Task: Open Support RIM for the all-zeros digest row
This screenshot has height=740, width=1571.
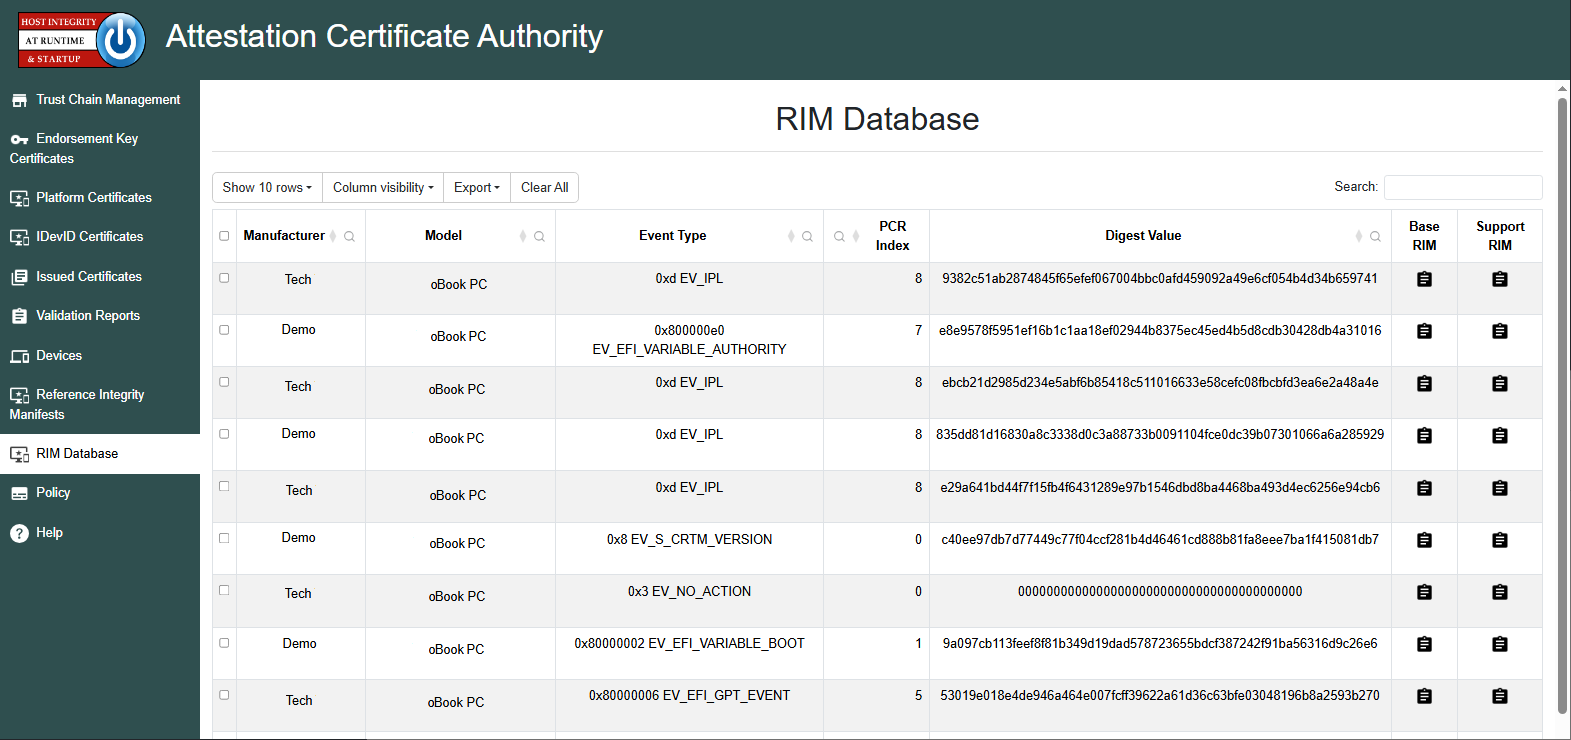Action: coord(1499,592)
